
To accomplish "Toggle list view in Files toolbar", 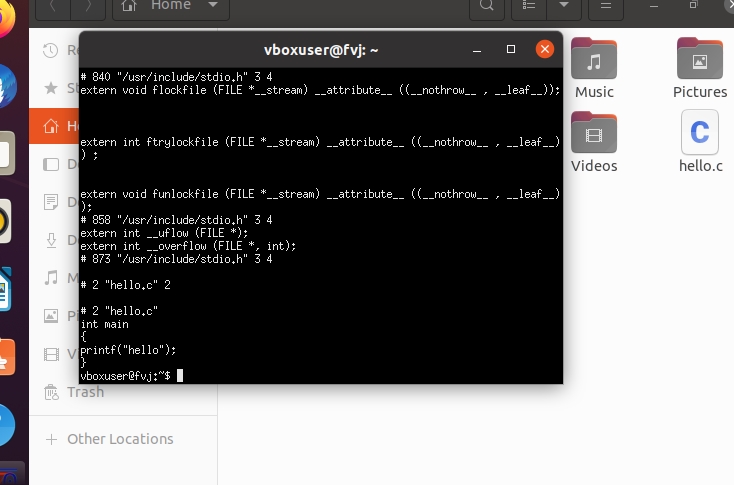I will [529, 7].
